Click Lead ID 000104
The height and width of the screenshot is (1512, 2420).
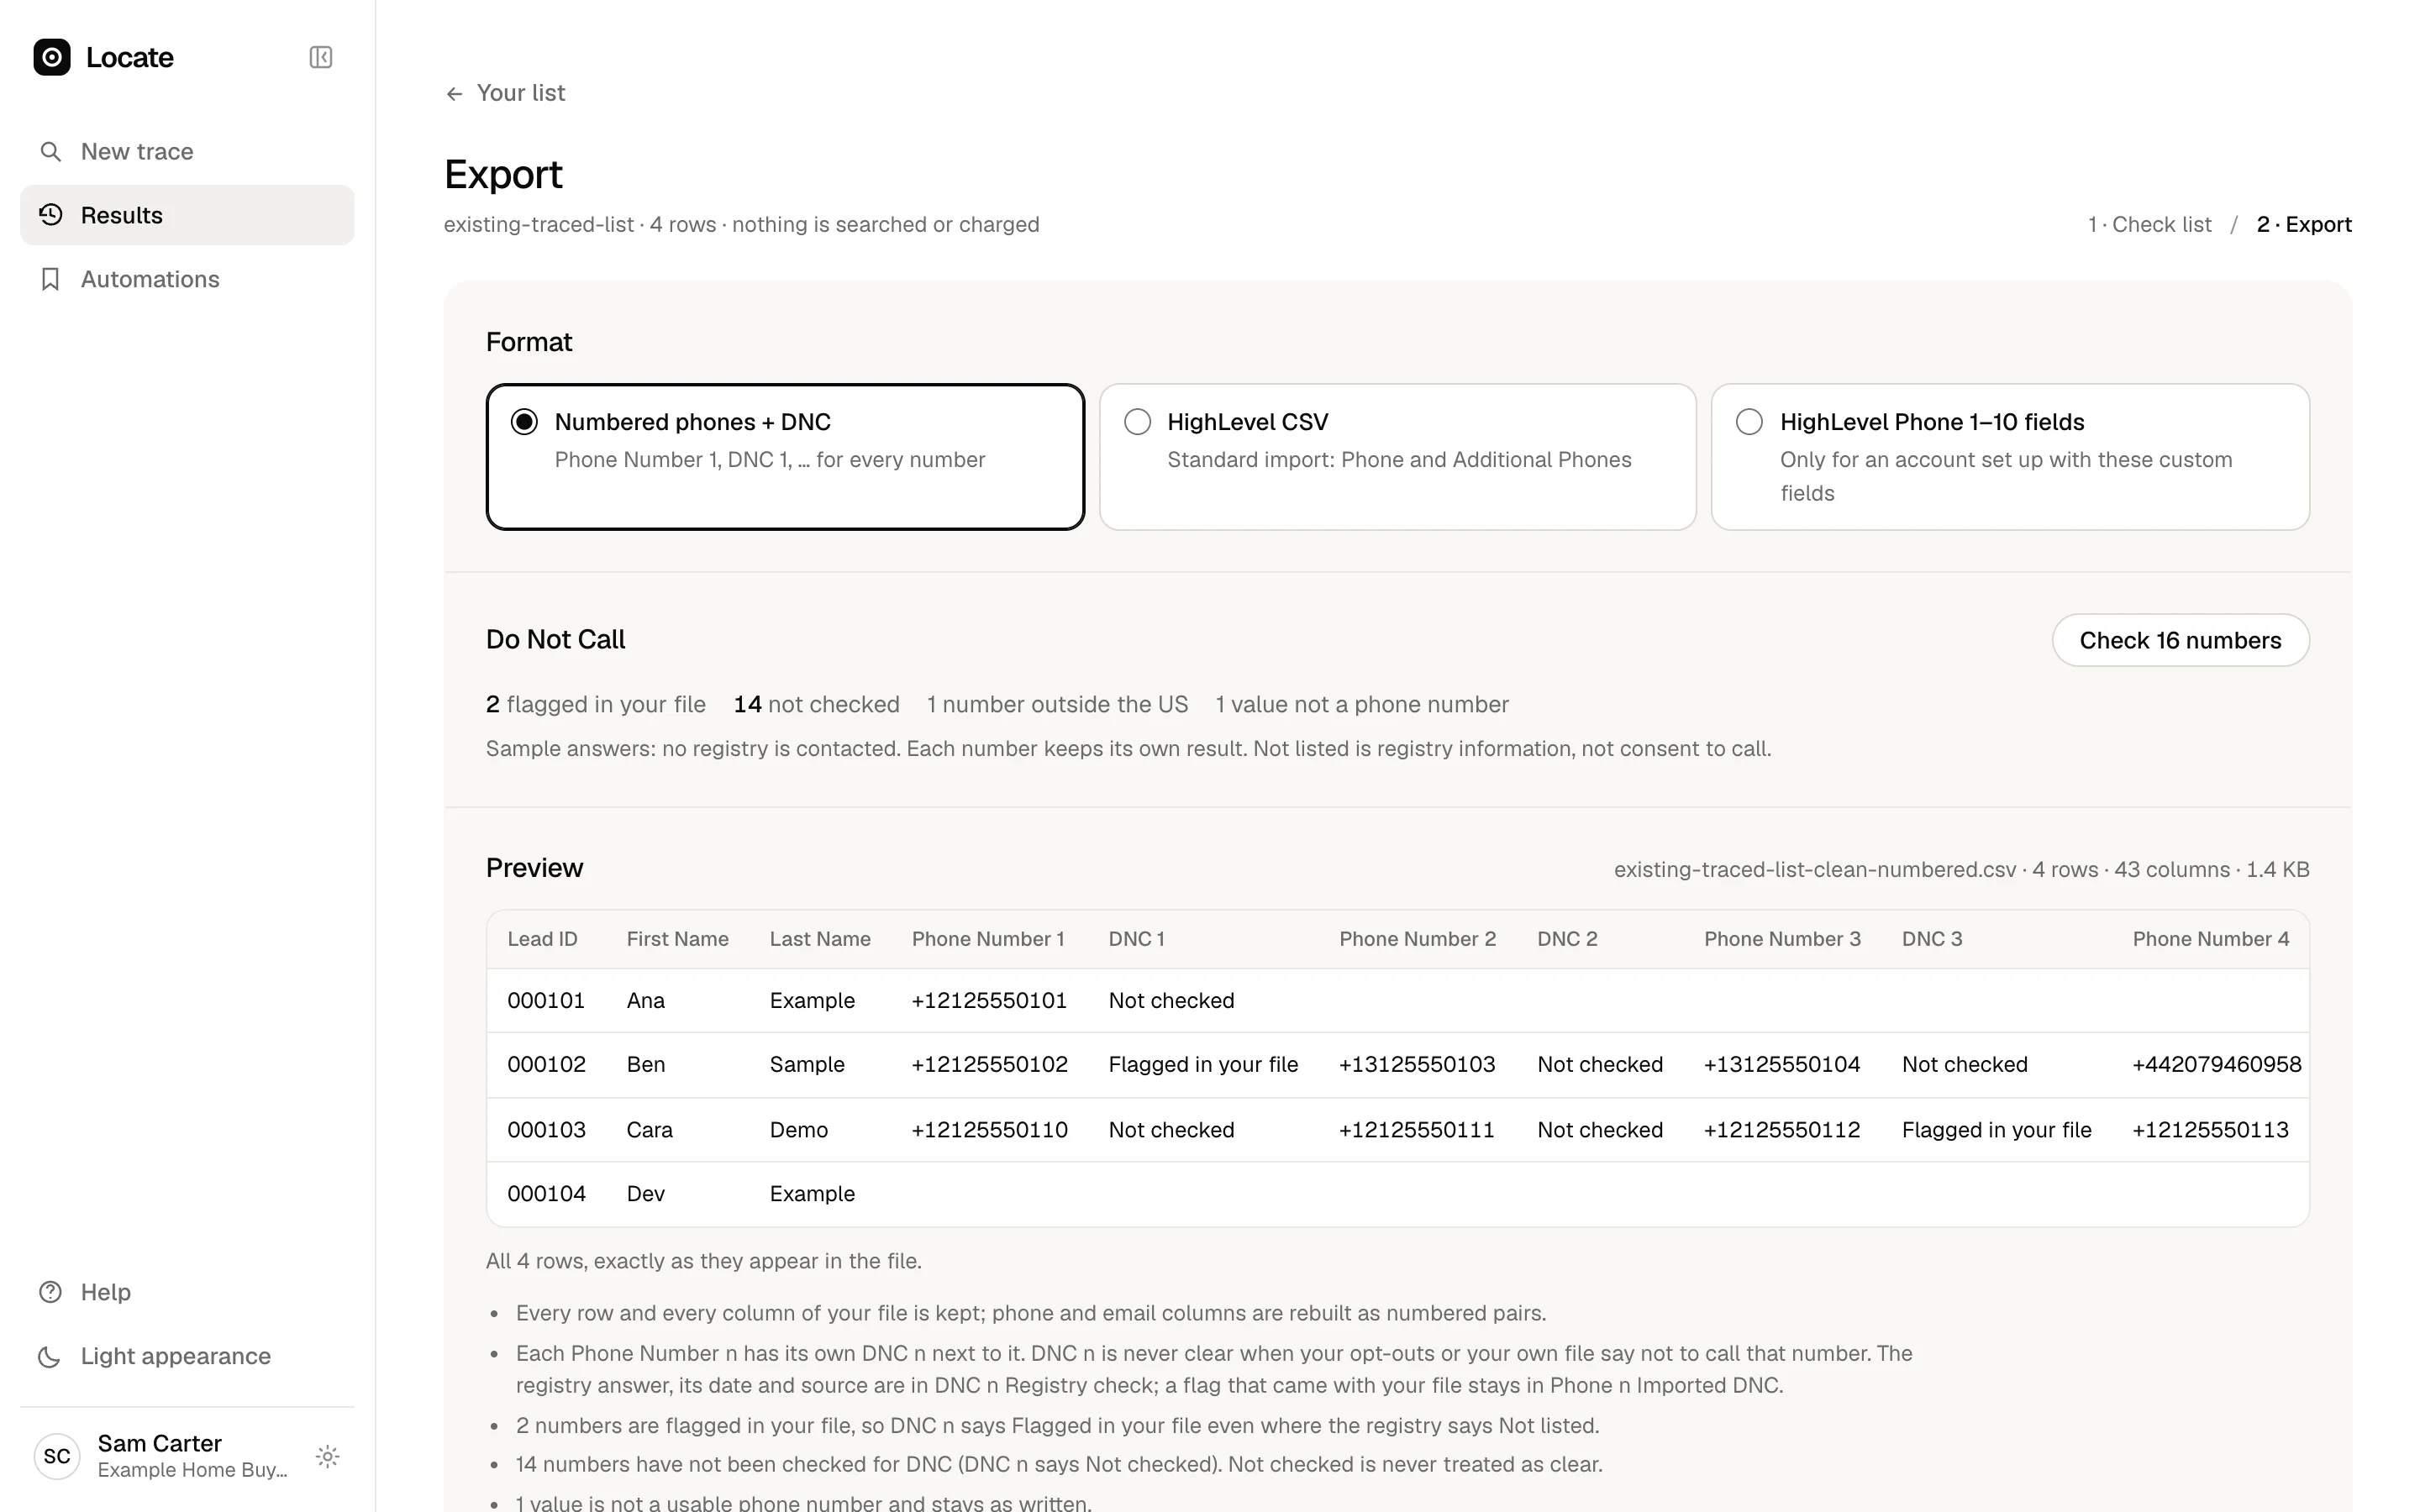(x=546, y=1194)
